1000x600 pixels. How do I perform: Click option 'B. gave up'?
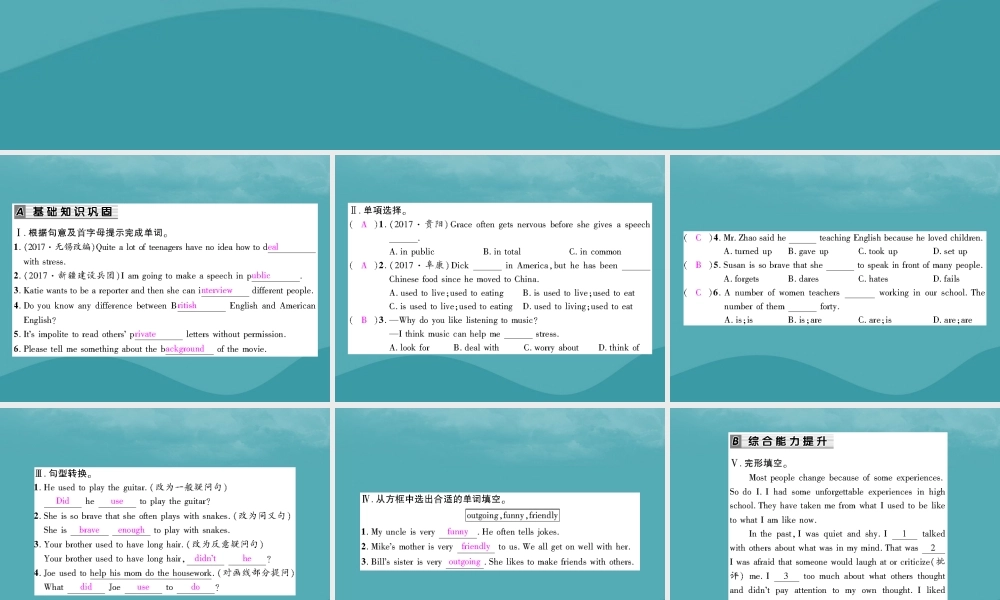(x=808, y=251)
